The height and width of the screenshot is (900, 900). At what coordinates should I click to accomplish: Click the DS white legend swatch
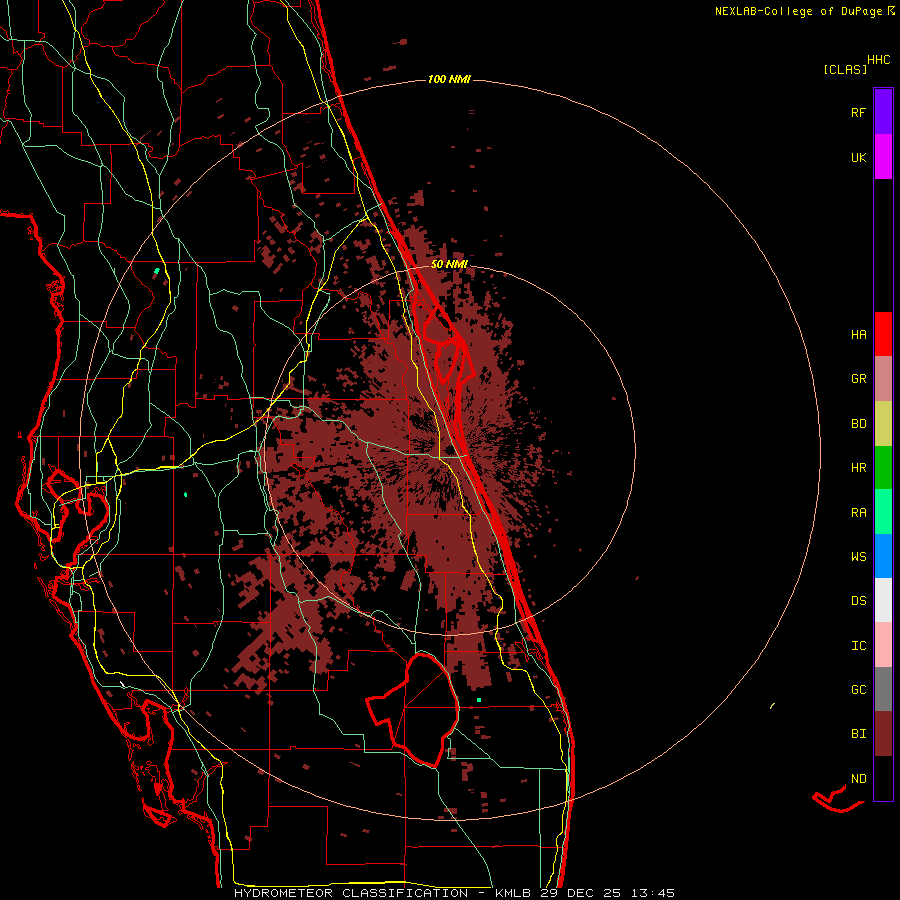click(883, 600)
